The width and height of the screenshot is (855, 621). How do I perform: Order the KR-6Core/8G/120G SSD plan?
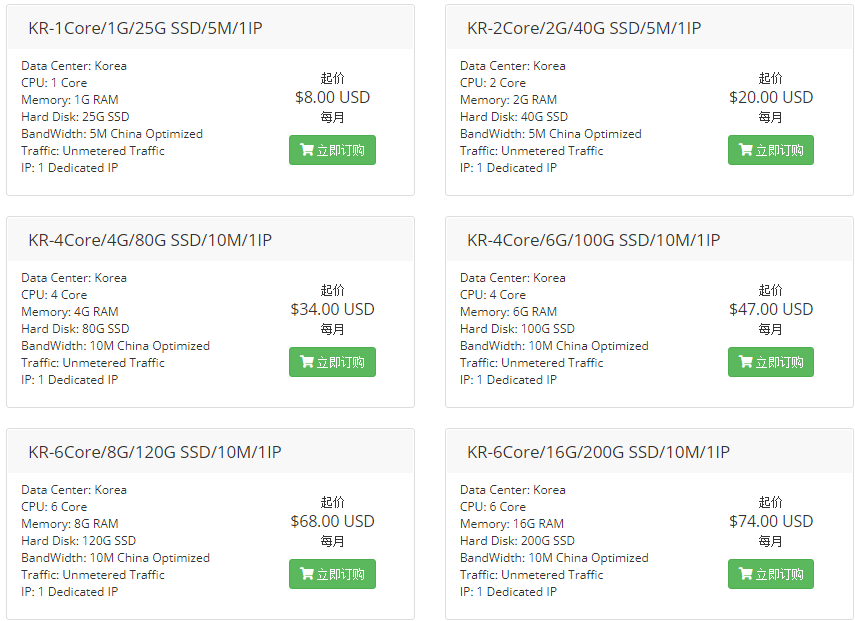pyautogui.click(x=332, y=574)
